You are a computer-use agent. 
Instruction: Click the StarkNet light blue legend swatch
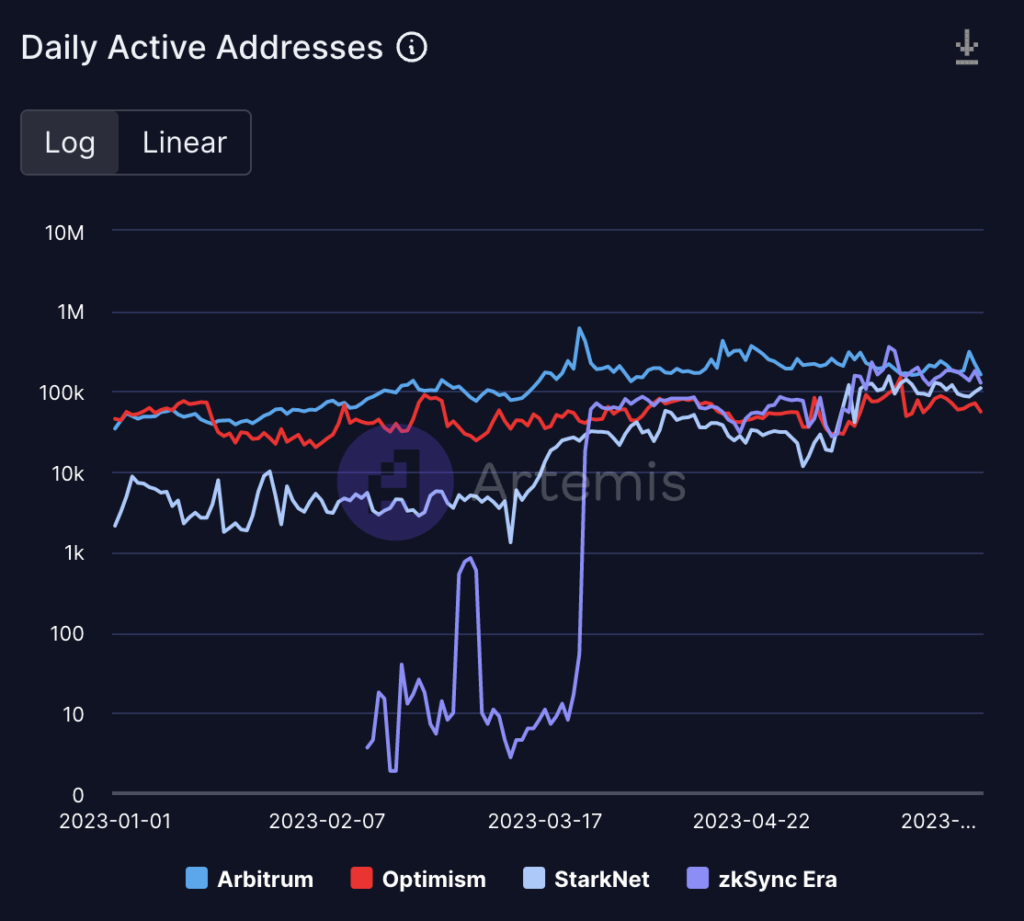click(534, 879)
